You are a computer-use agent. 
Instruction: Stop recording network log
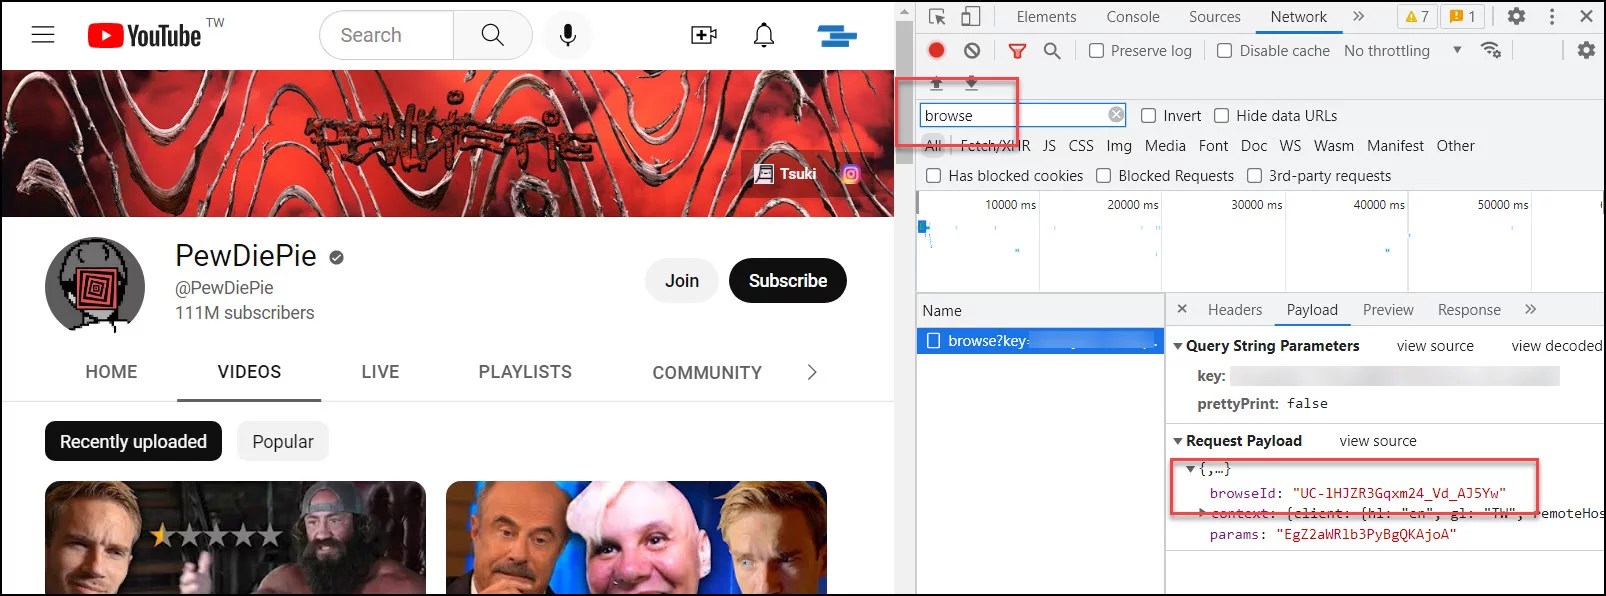pyautogui.click(x=936, y=50)
